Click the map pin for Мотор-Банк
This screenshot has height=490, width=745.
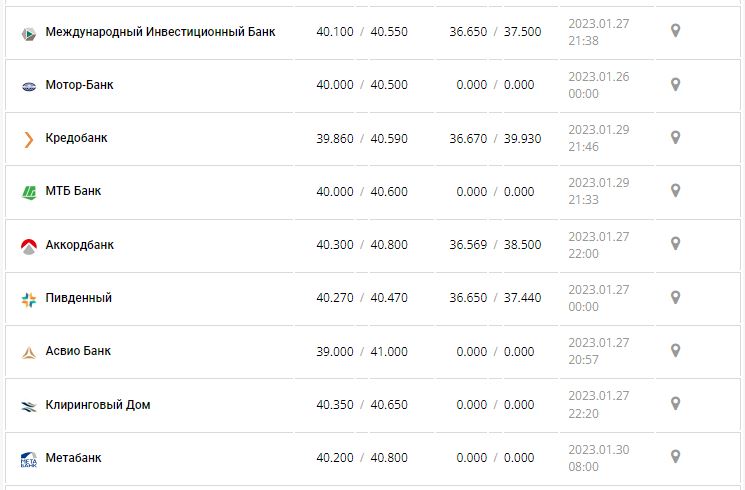point(675,85)
